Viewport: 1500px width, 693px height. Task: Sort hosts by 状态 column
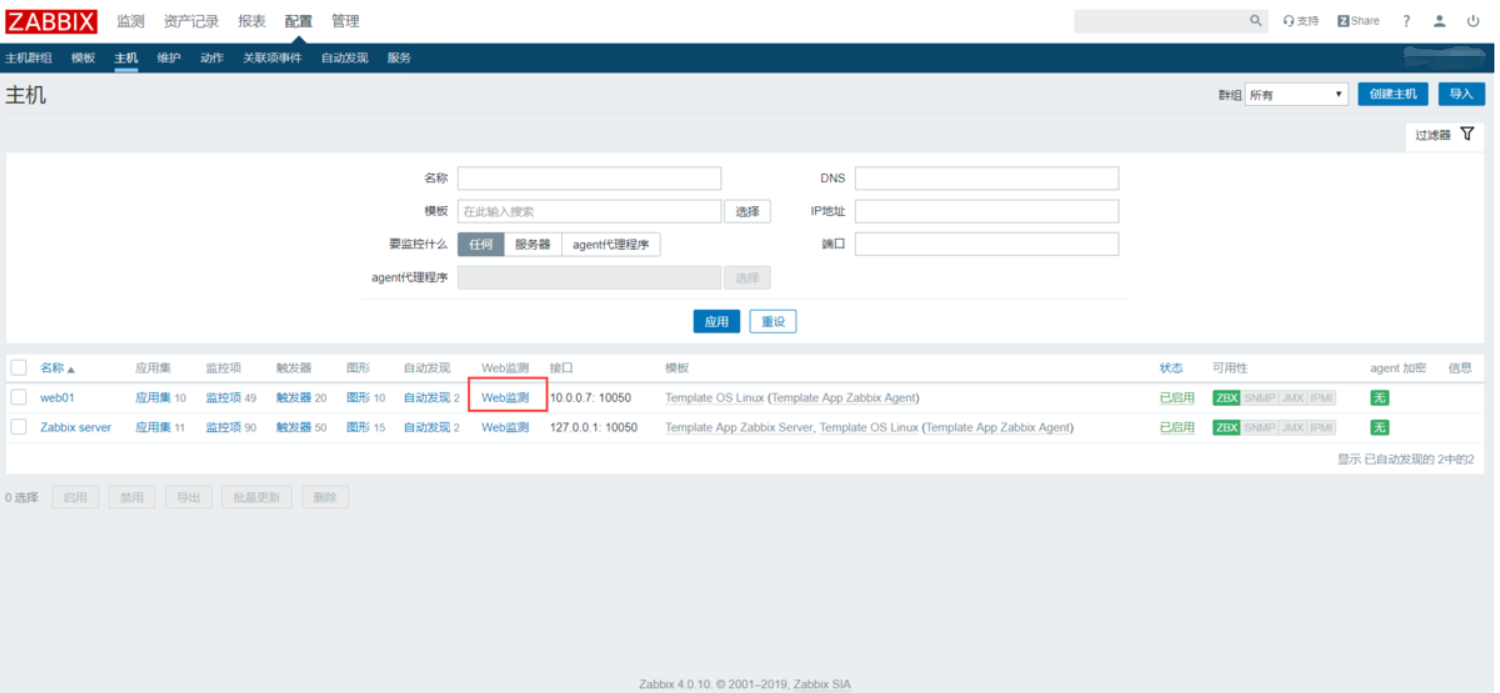coord(1171,368)
